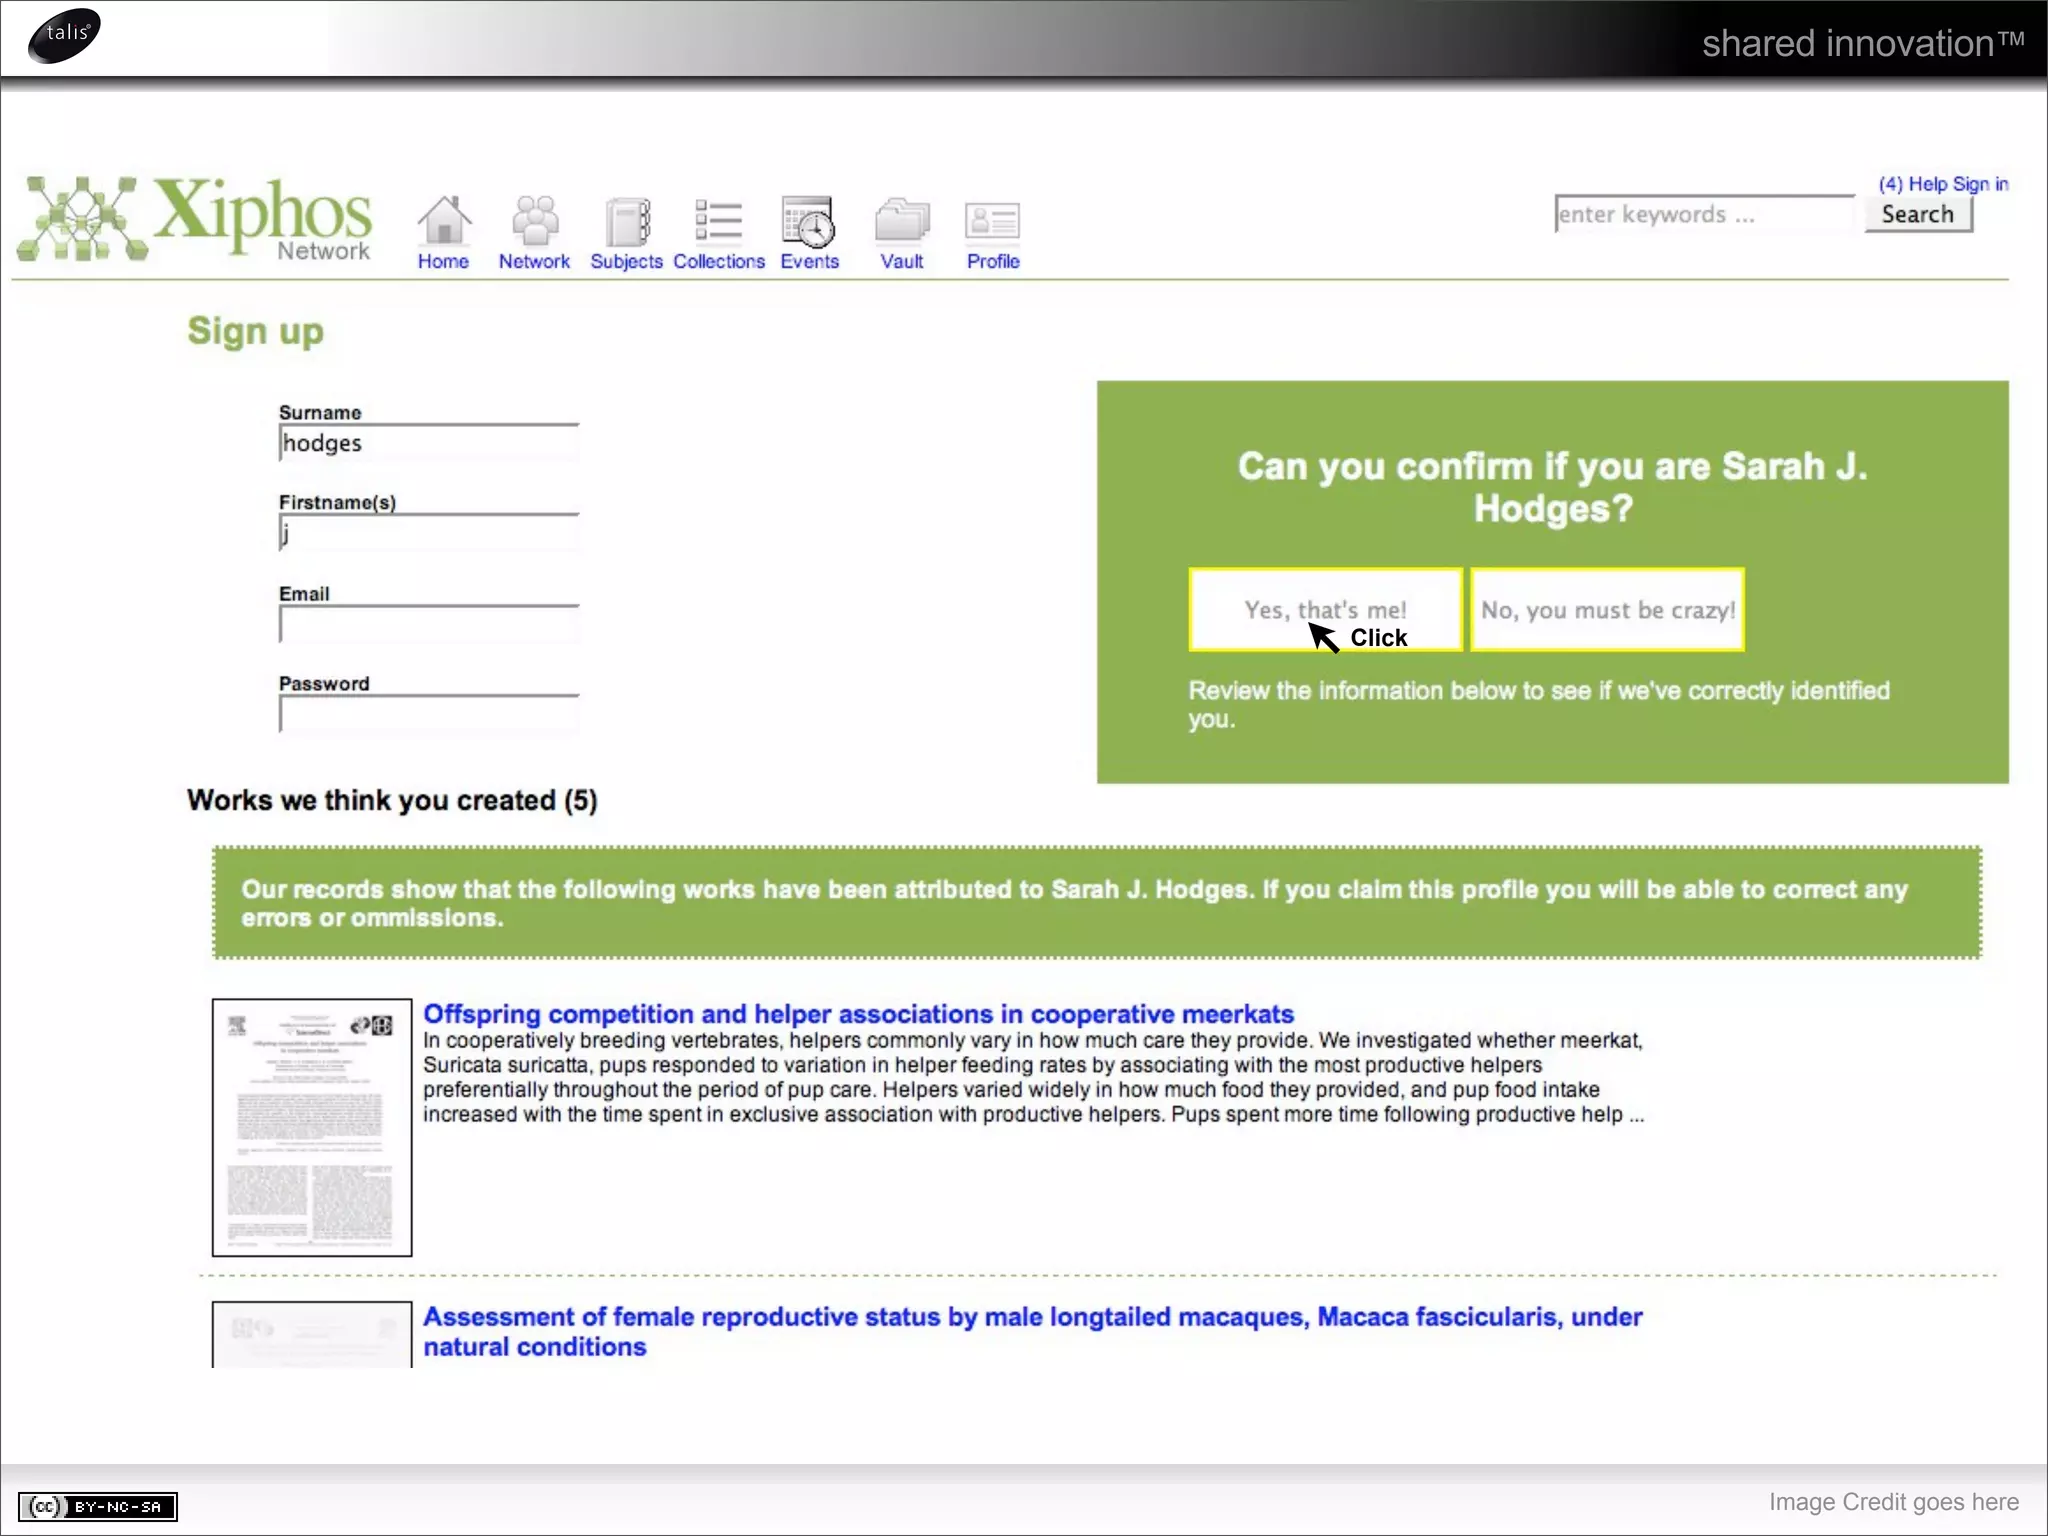This screenshot has width=2048, height=1536.
Task: Focus the Firstname(s) input field
Action: (429, 533)
